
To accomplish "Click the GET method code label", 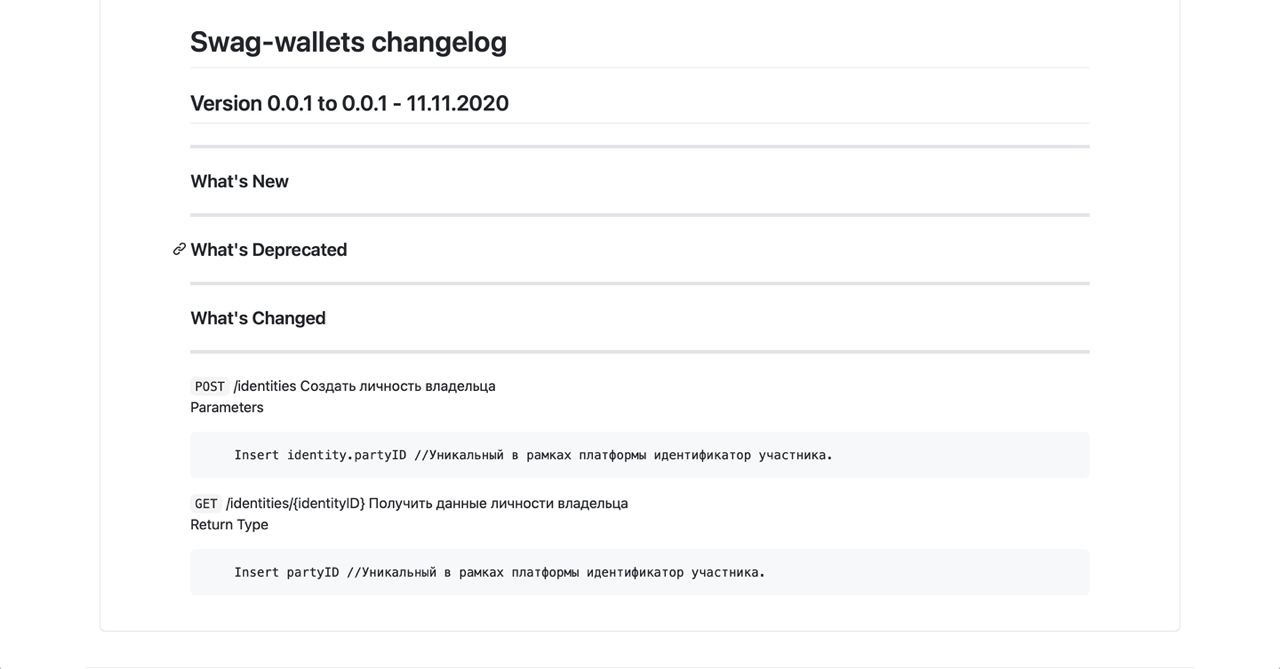I will coord(206,503).
